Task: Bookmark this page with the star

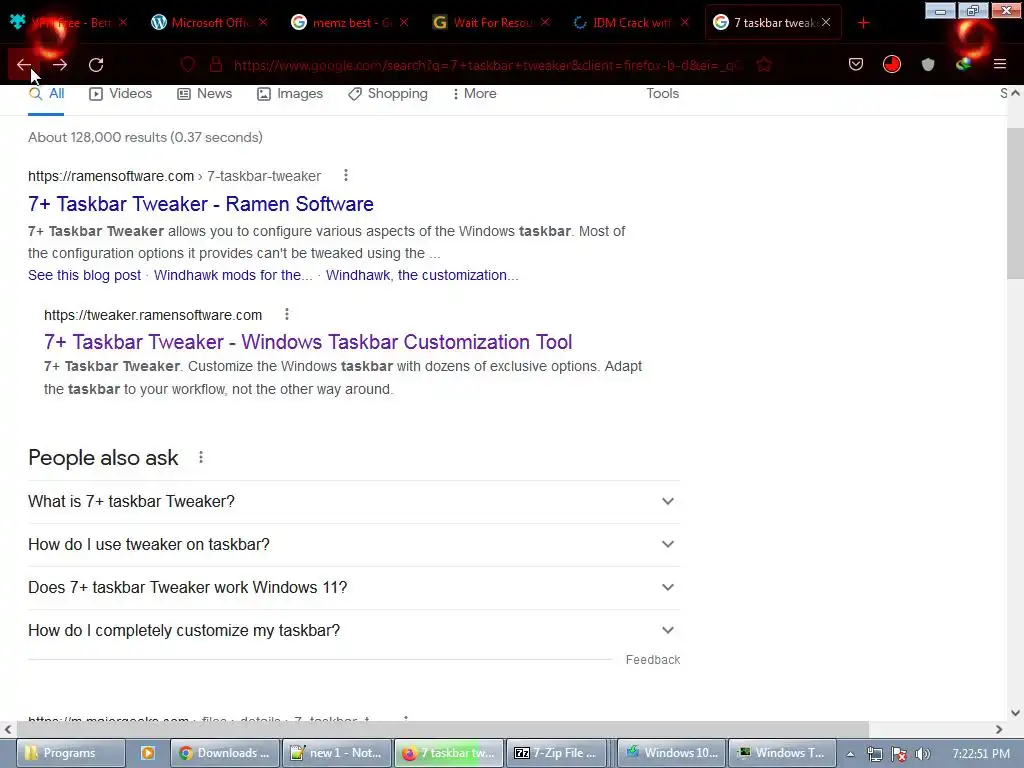Action: point(764,65)
